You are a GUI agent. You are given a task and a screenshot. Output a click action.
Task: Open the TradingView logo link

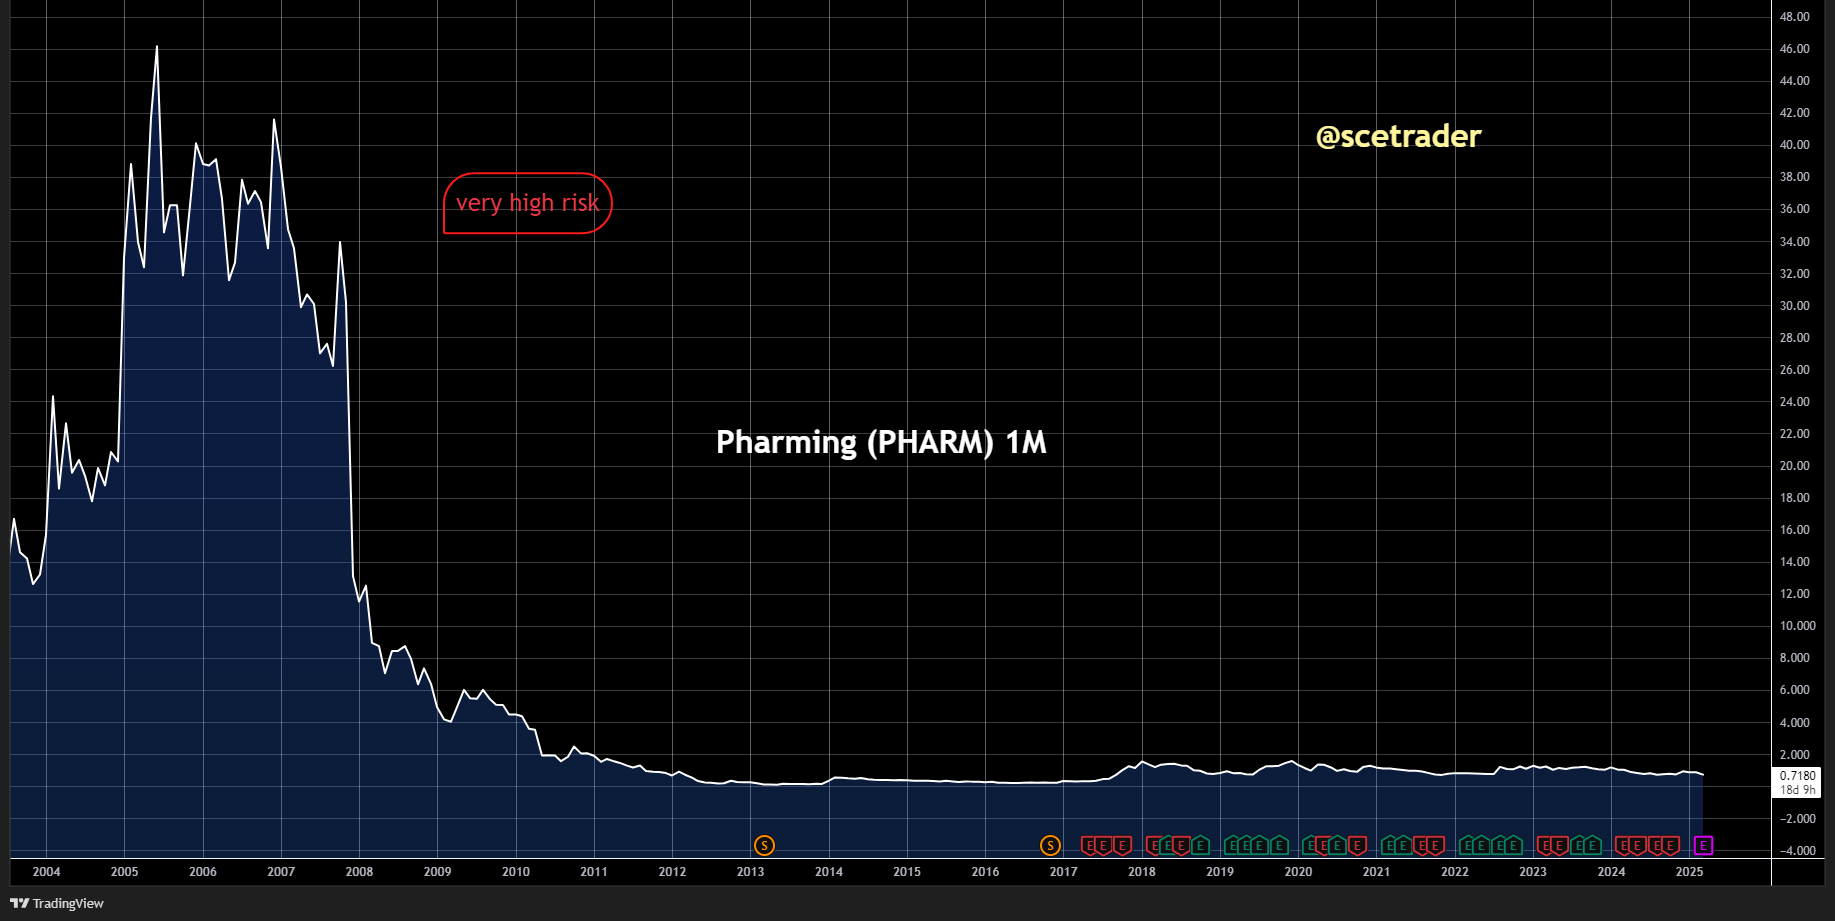click(x=57, y=903)
